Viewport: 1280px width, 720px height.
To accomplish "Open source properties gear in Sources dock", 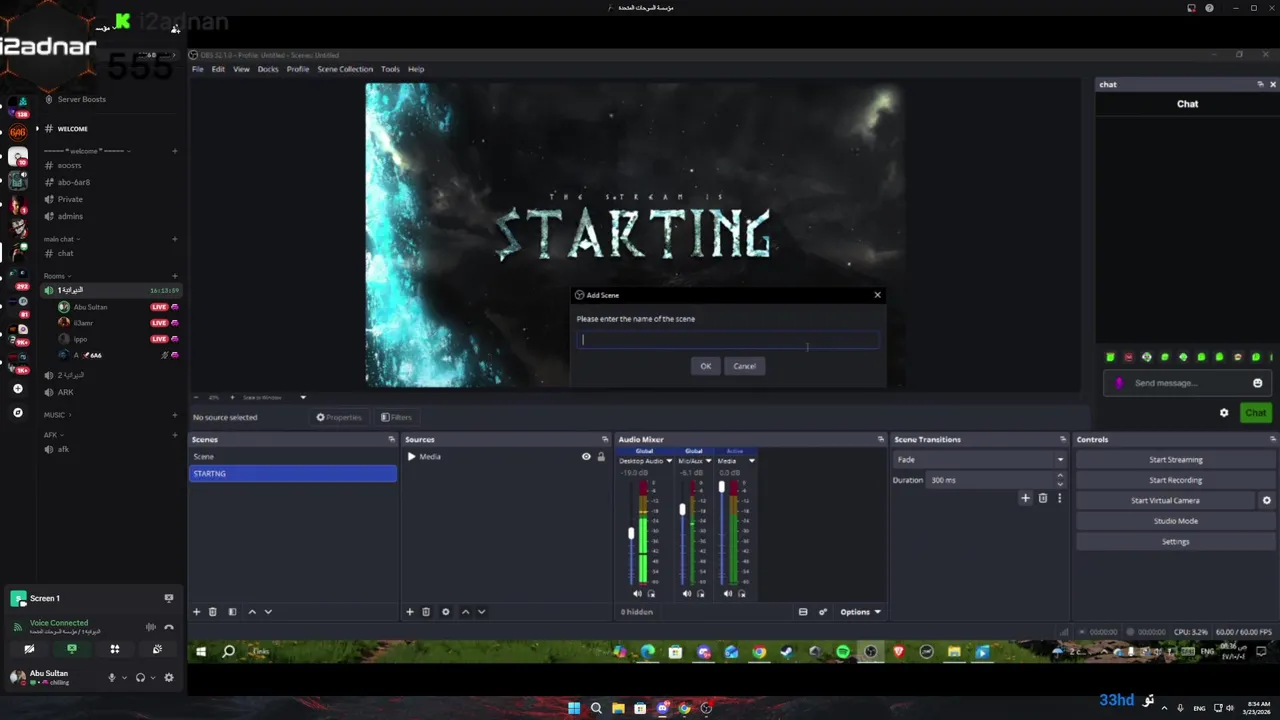I will tap(446, 612).
